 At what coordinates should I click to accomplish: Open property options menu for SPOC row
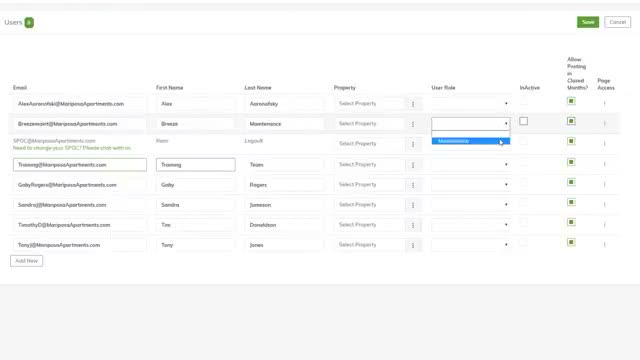413,144
